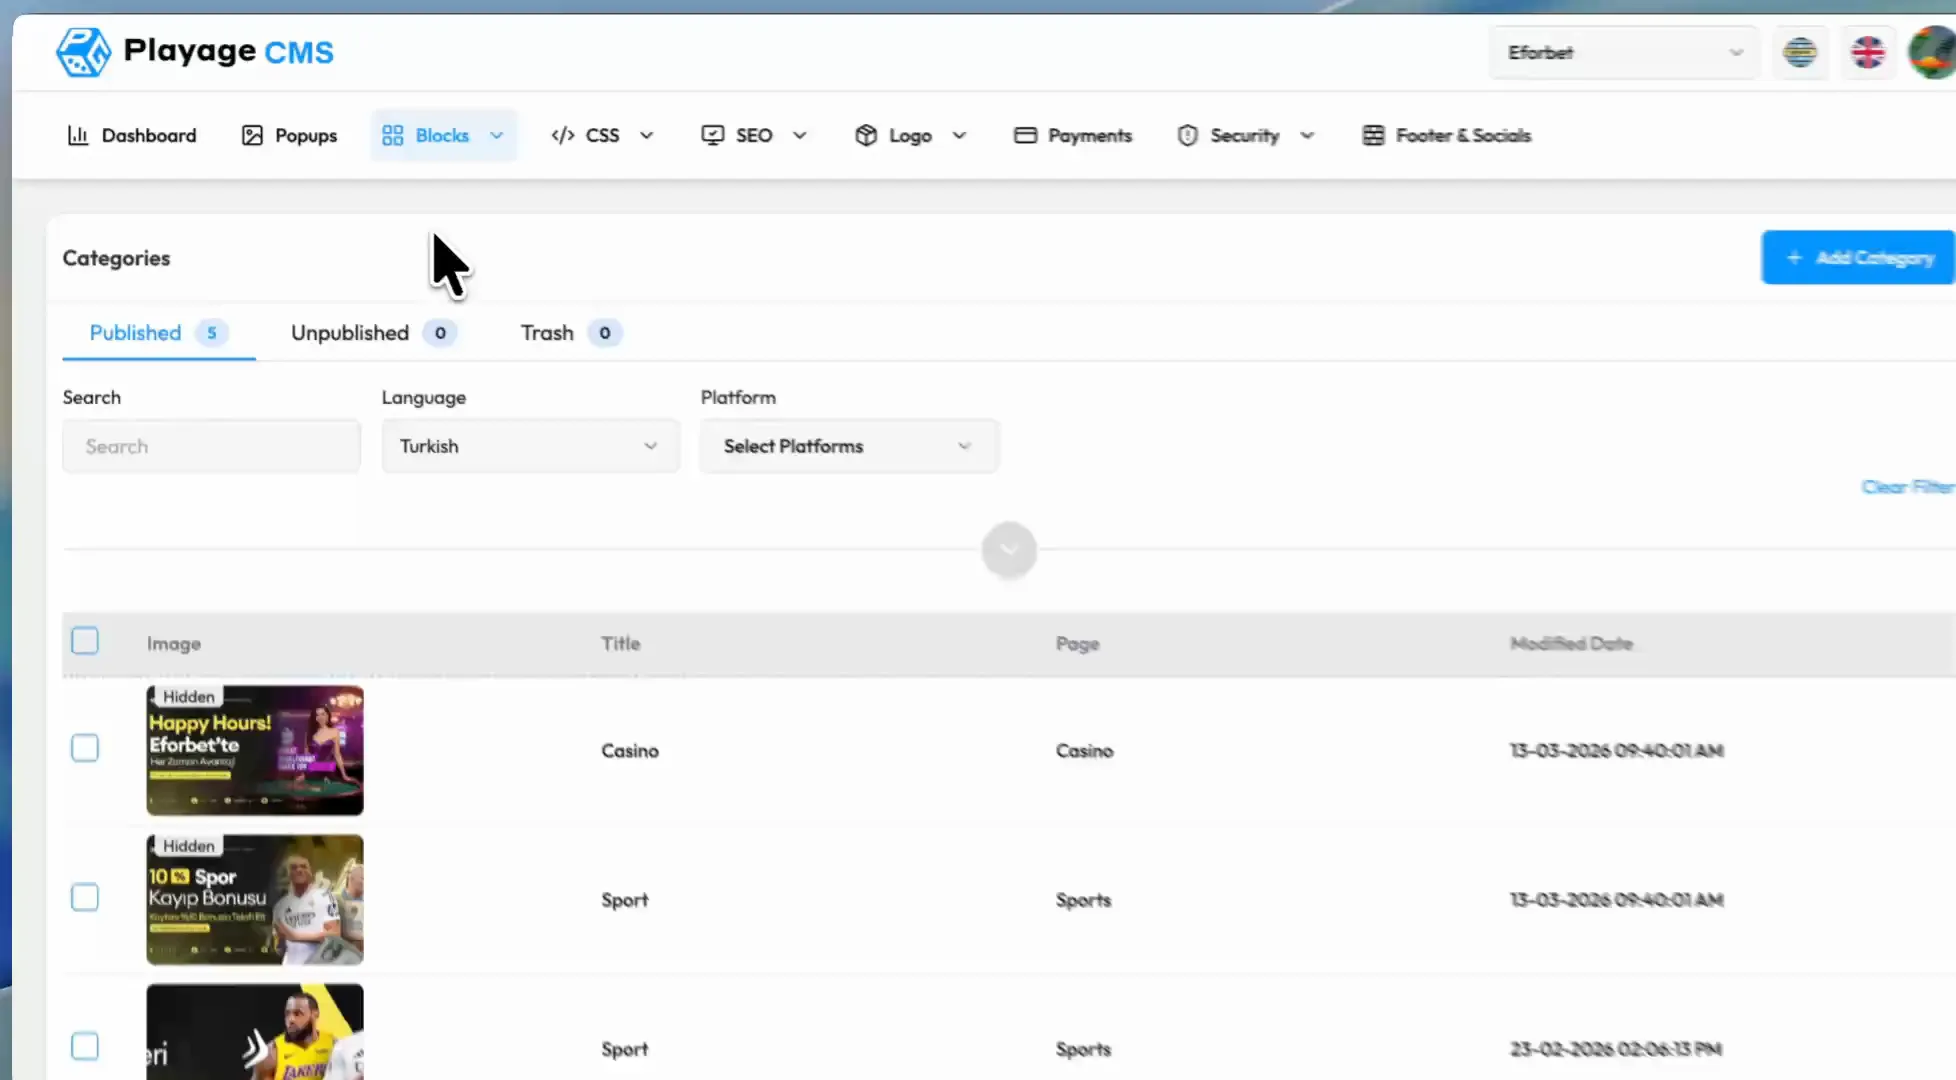Click the Casino title cell
1956x1080 pixels.
pos(630,751)
